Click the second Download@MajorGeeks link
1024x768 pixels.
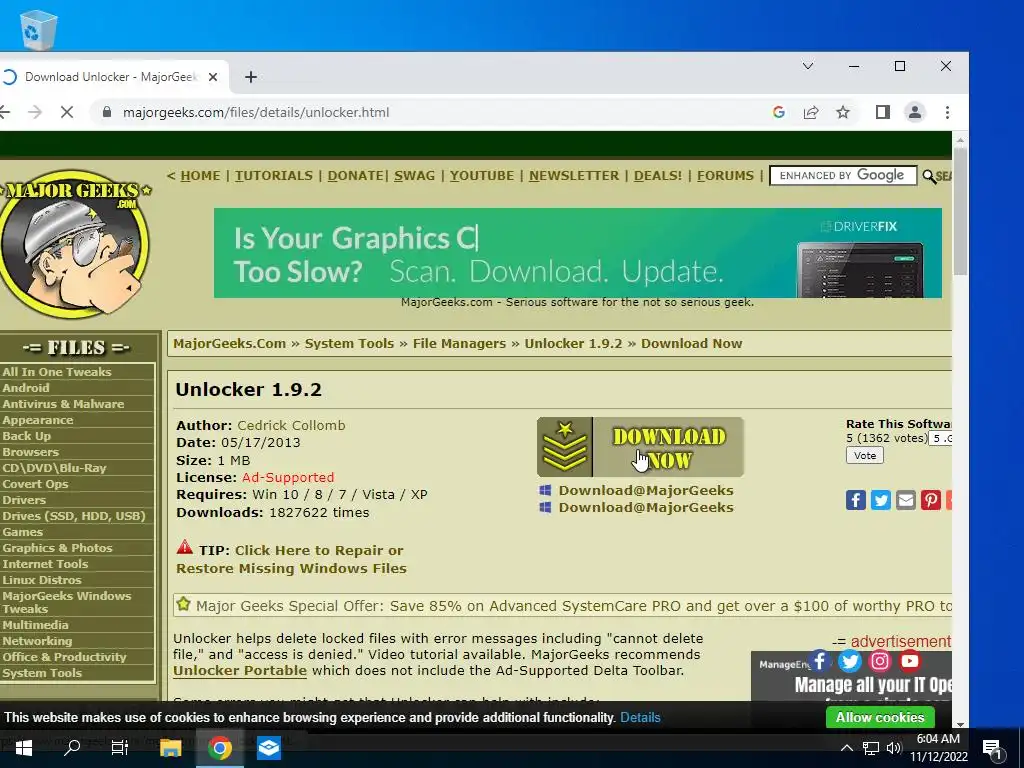[x=645, y=507]
